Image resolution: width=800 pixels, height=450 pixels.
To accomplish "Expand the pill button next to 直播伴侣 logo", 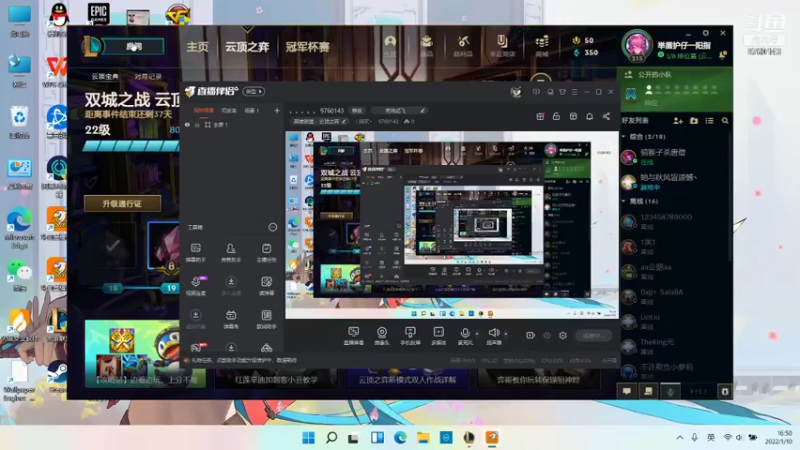I will 254,91.
